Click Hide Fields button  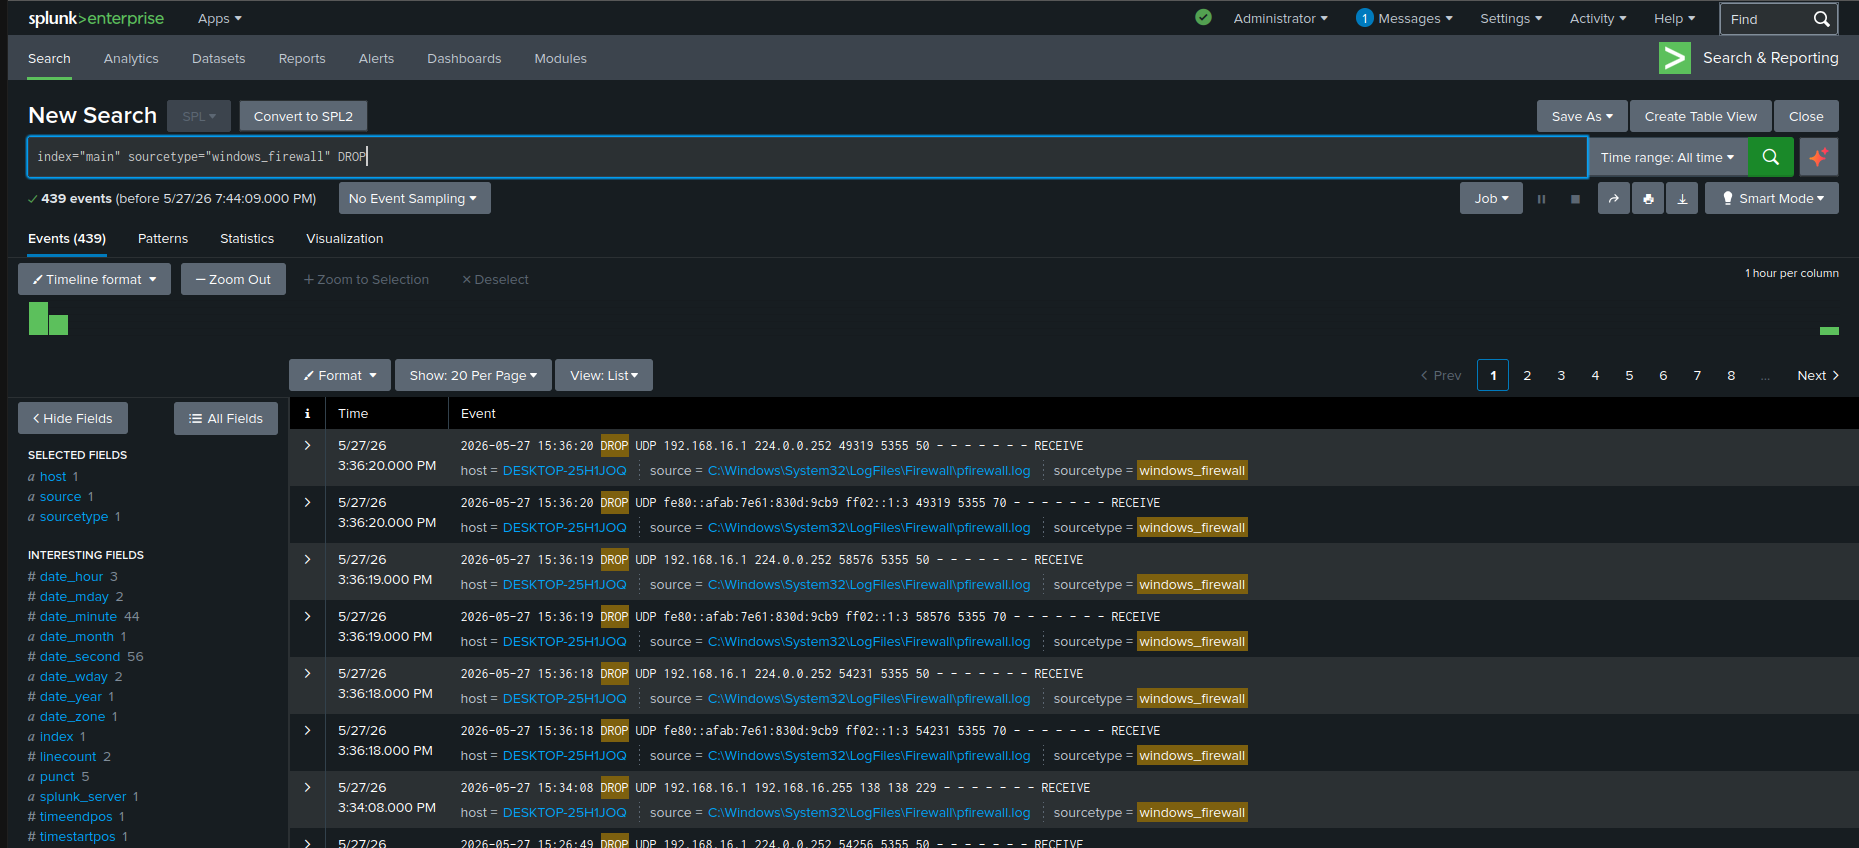click(73, 418)
